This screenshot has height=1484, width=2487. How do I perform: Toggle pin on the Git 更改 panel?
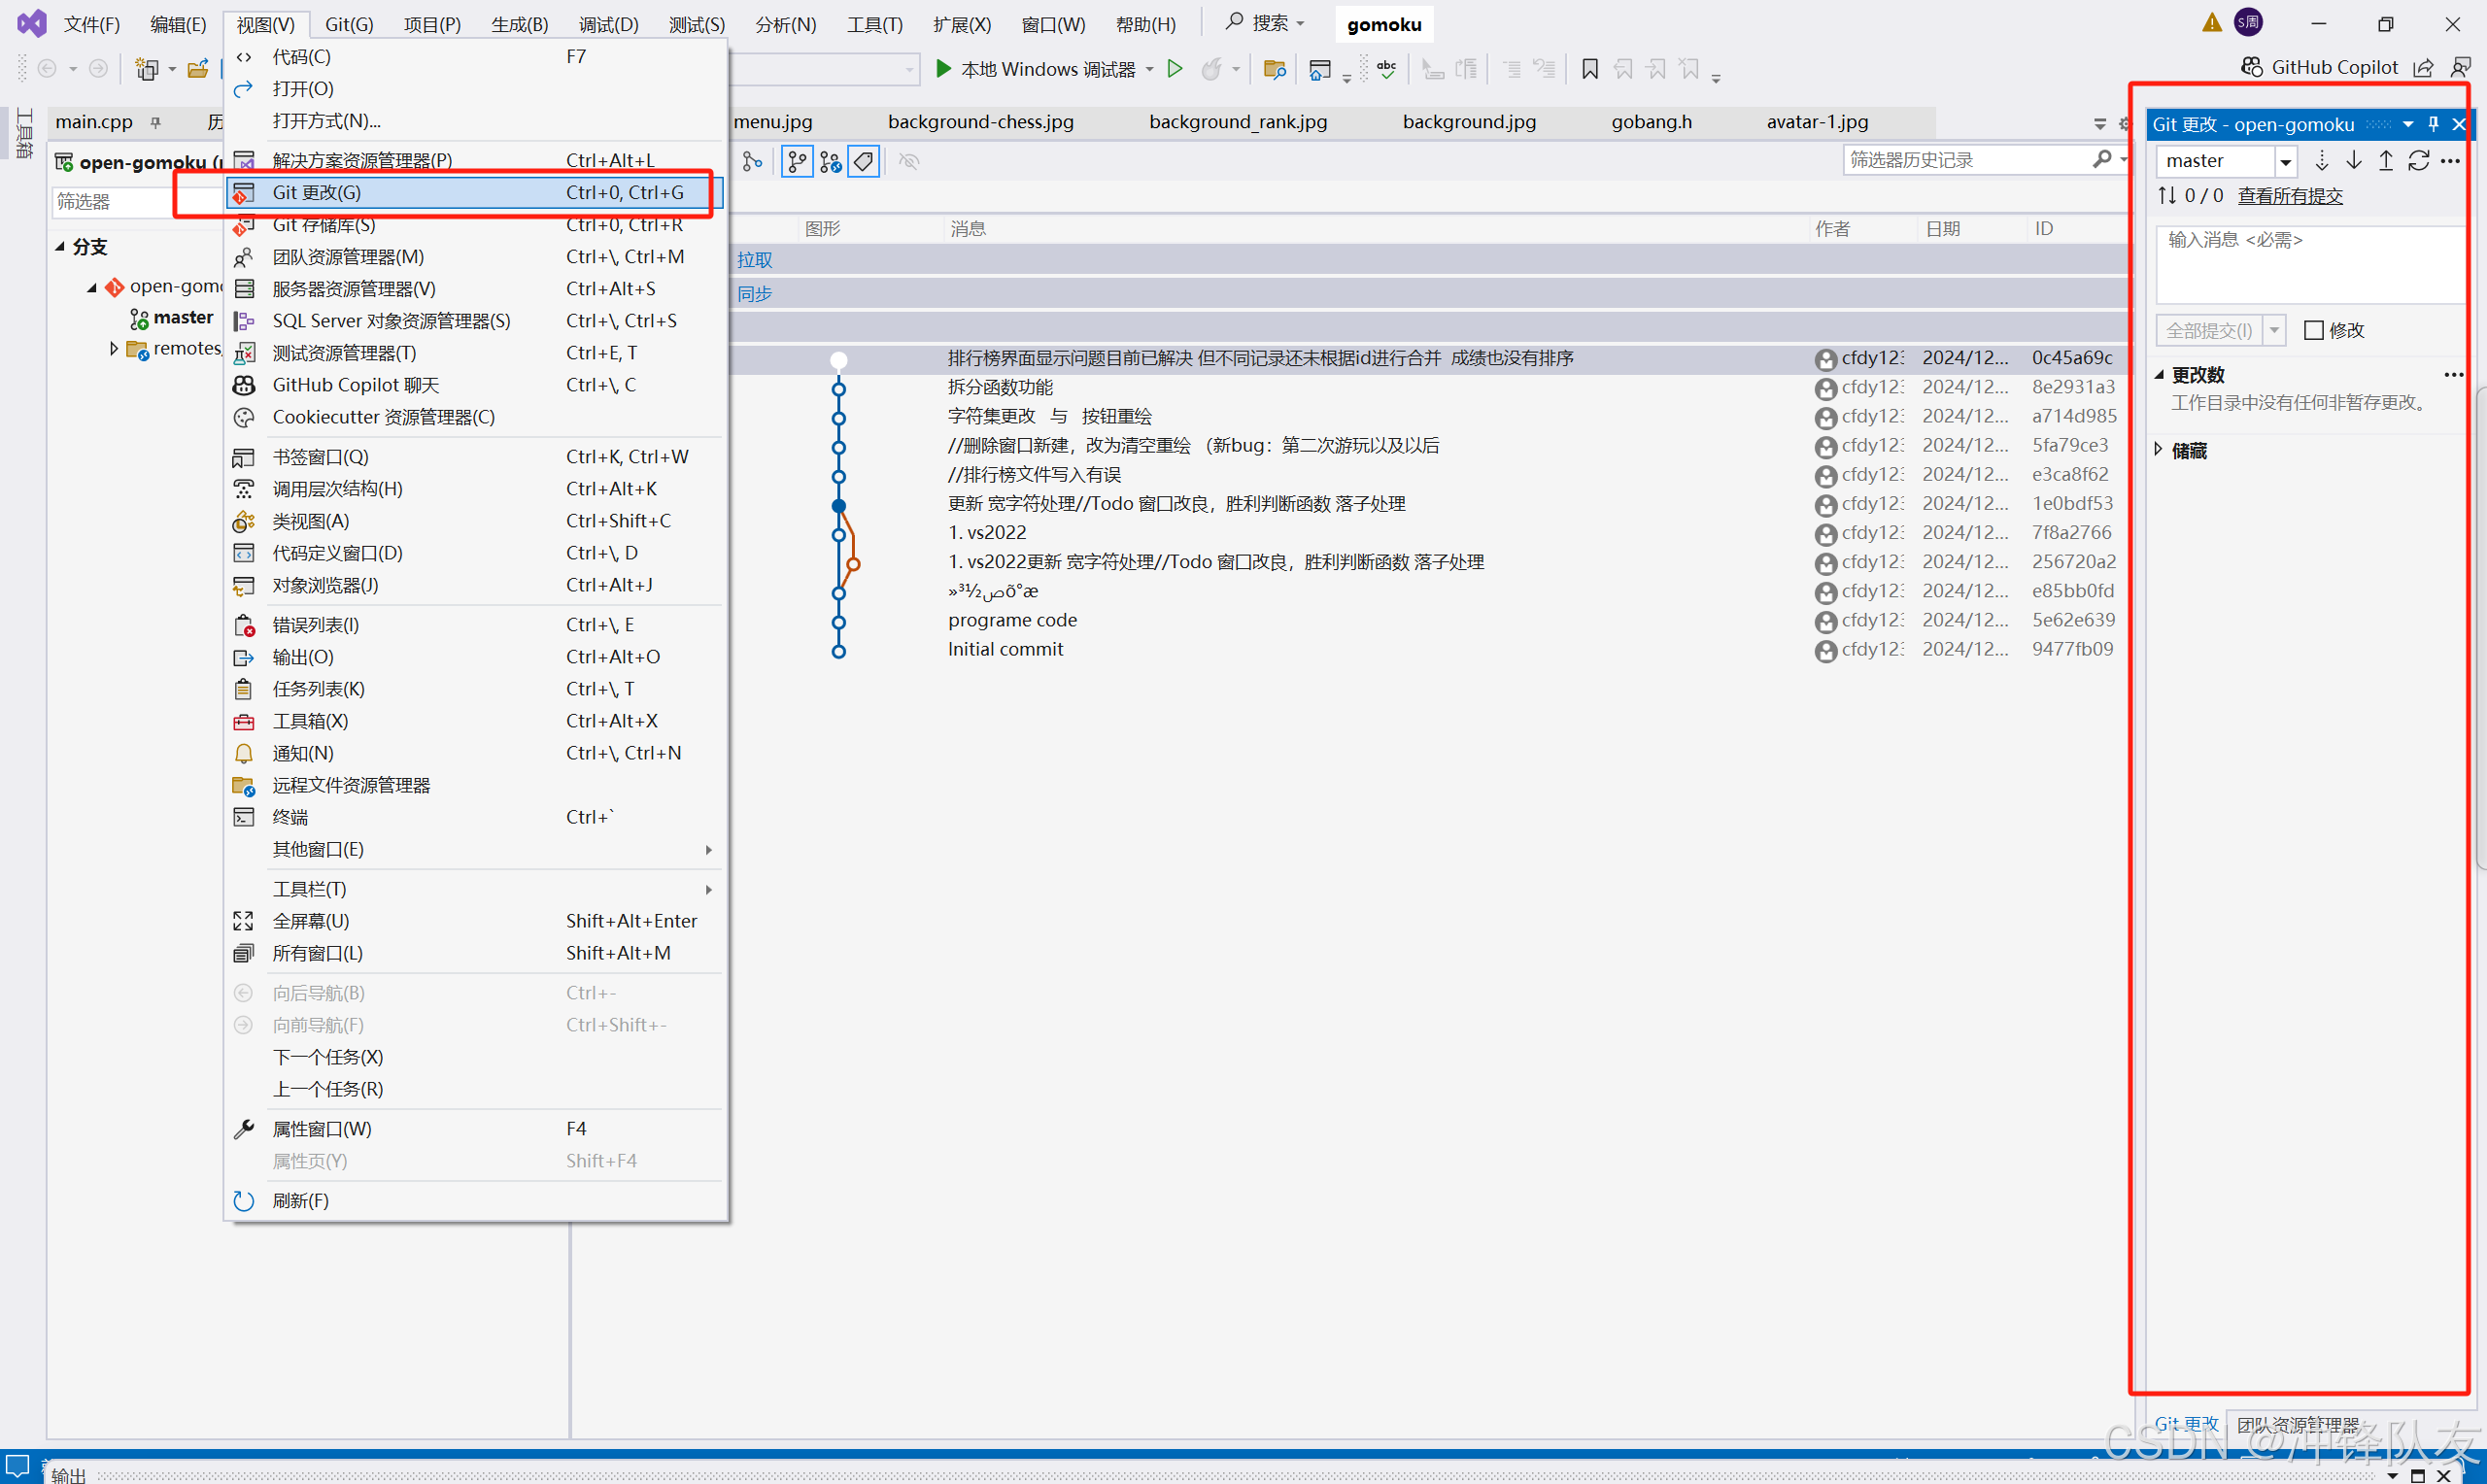pos(2433,124)
